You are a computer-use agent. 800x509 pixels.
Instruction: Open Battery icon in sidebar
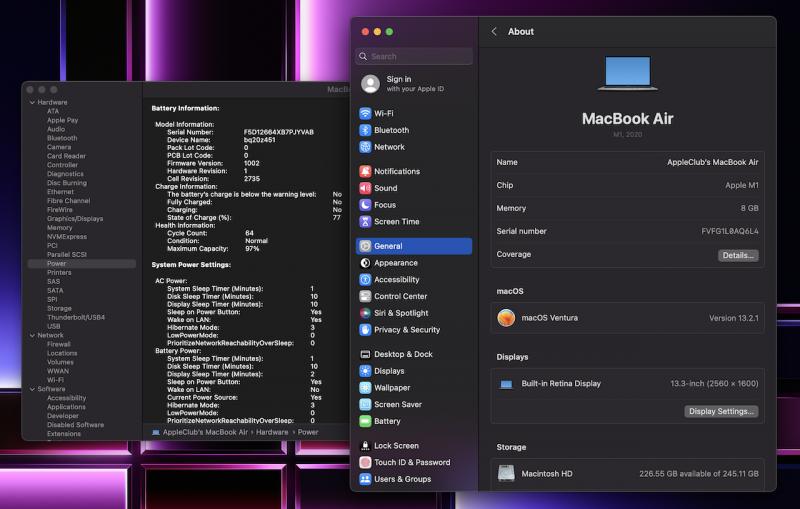365,421
